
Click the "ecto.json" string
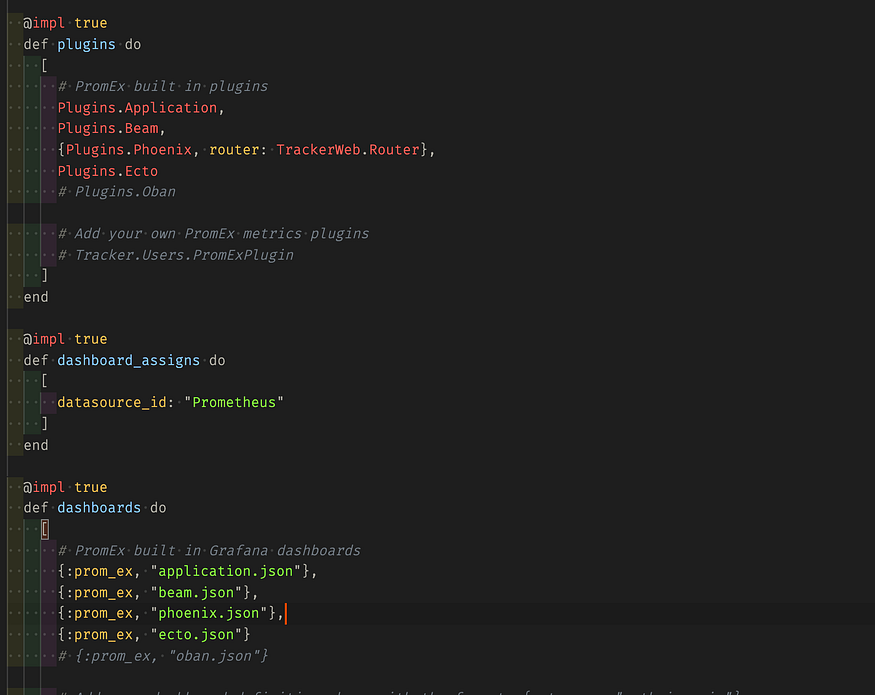click(x=196, y=635)
